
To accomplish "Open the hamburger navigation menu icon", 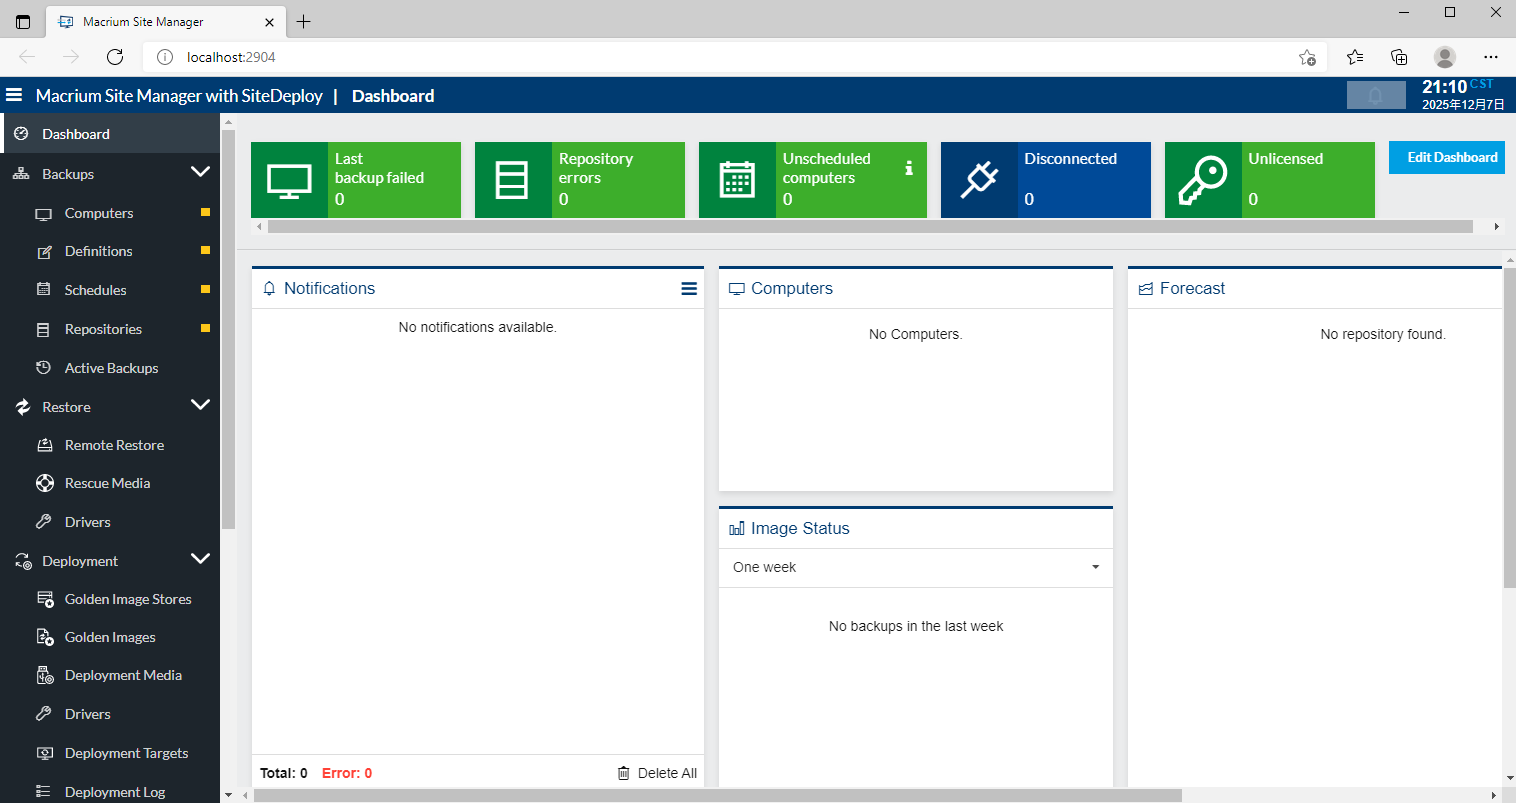I will point(14,95).
